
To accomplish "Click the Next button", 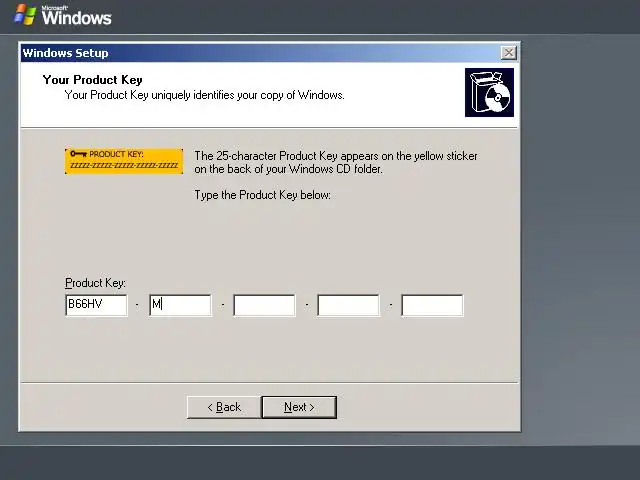I will coord(299,407).
